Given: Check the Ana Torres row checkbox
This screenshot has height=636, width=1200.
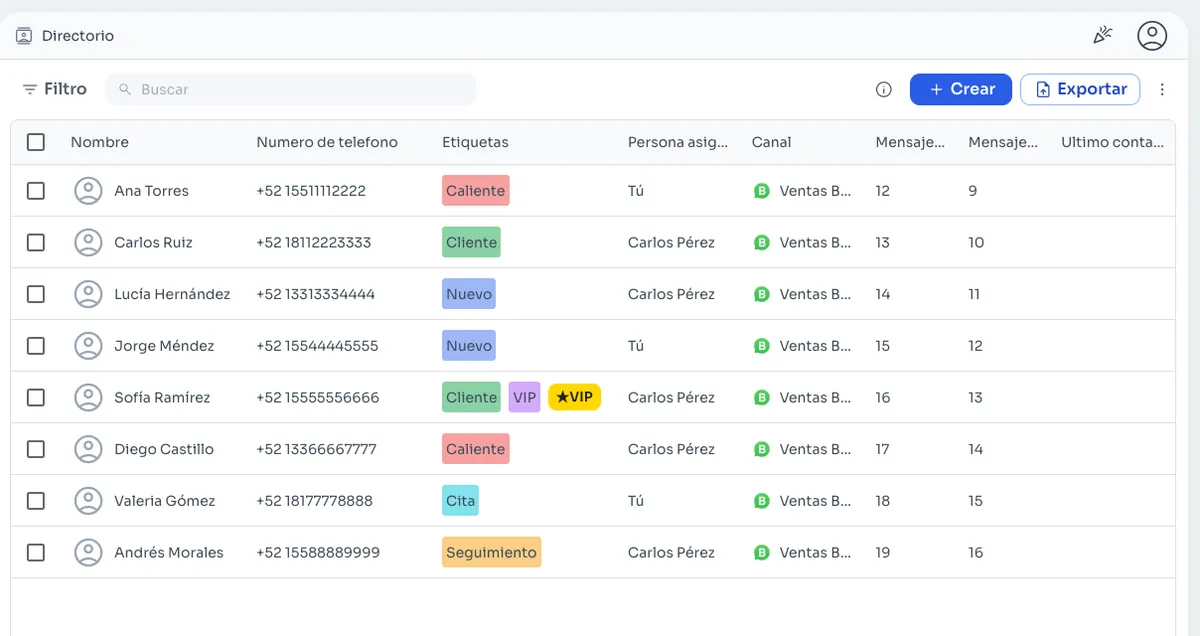Looking at the screenshot, I should click(x=36, y=191).
